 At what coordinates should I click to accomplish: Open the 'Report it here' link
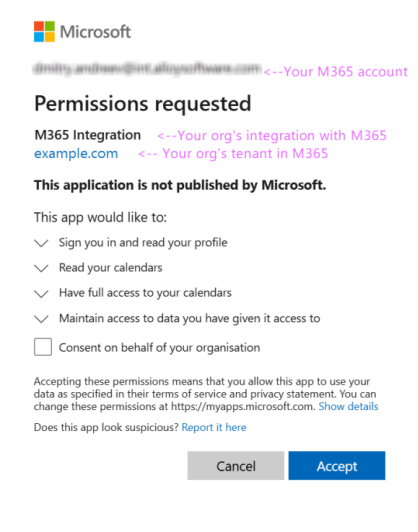(x=214, y=427)
